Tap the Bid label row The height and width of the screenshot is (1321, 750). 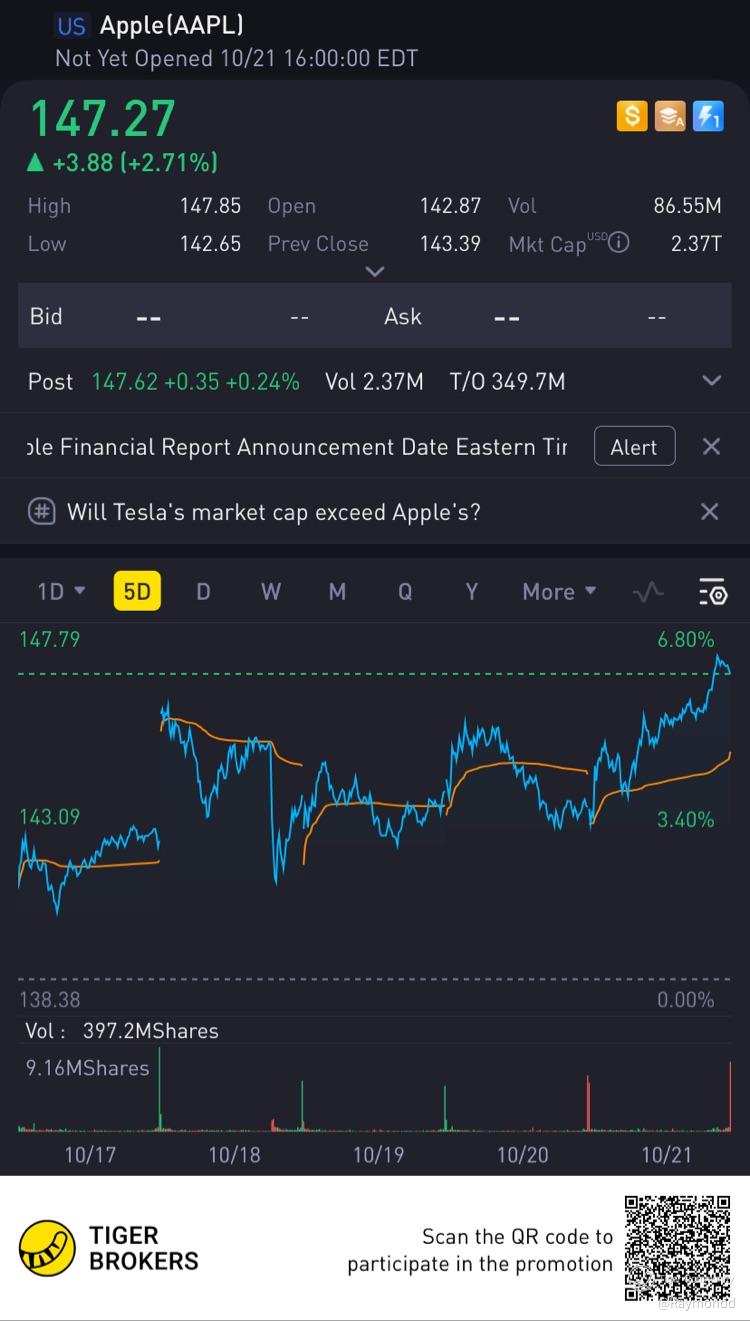(x=46, y=316)
